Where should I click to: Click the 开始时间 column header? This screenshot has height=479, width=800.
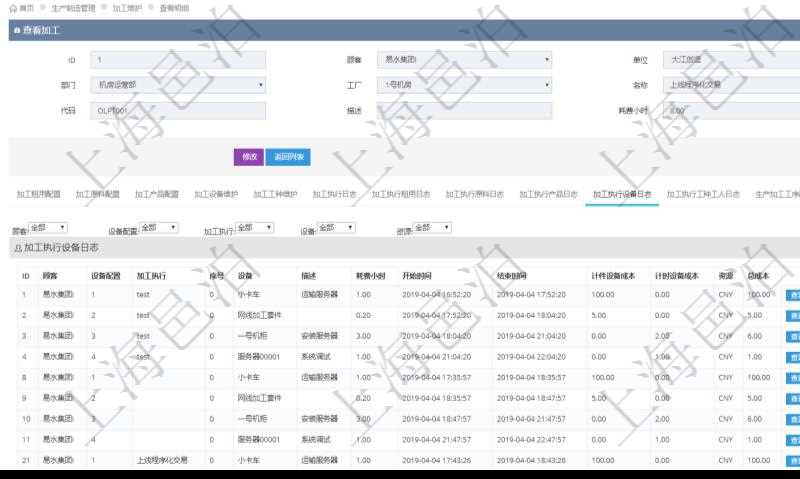click(x=417, y=276)
